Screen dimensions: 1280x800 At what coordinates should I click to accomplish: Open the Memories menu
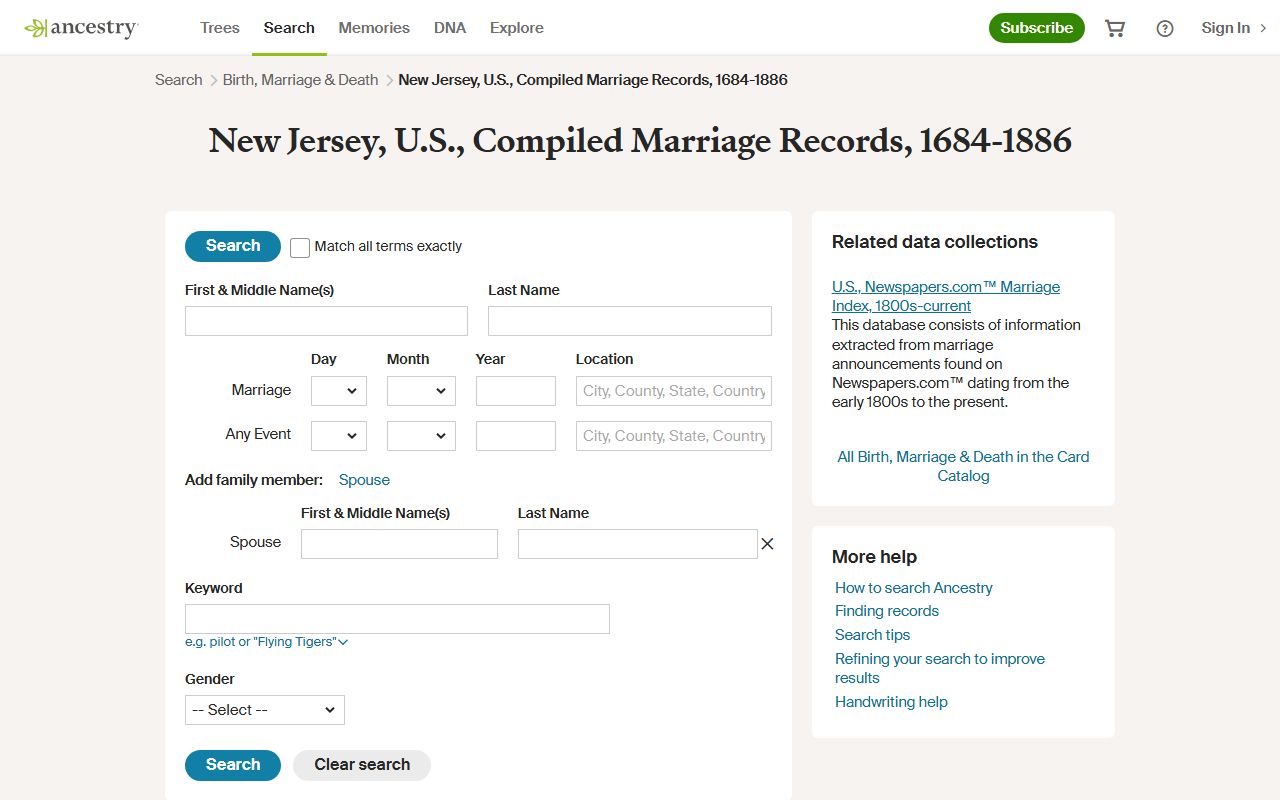pyautogui.click(x=374, y=28)
